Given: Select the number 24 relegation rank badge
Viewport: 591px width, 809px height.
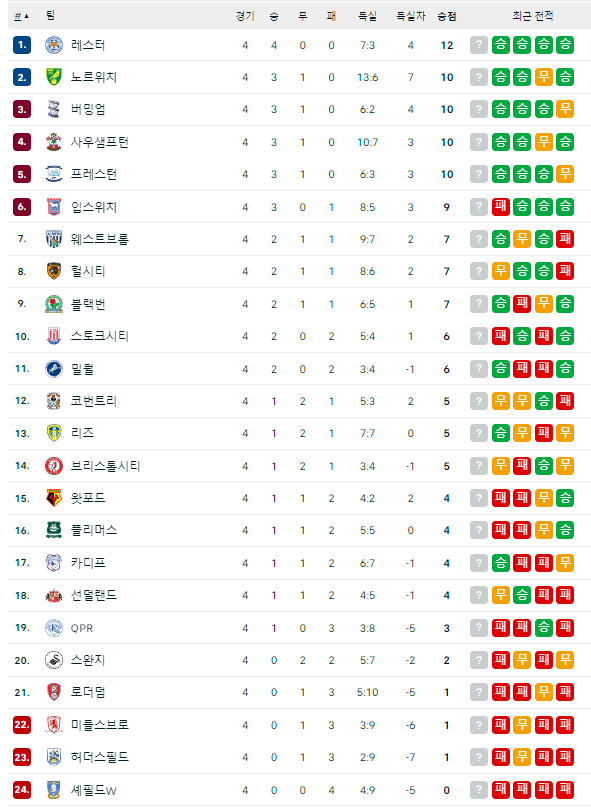Looking at the screenshot, I should [x=22, y=789].
